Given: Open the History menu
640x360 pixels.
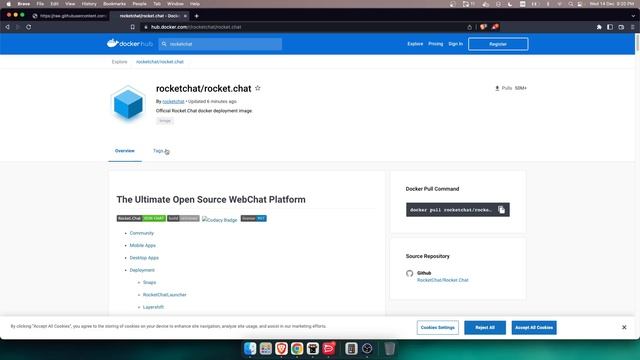Looking at the screenshot, I should click(89, 4).
